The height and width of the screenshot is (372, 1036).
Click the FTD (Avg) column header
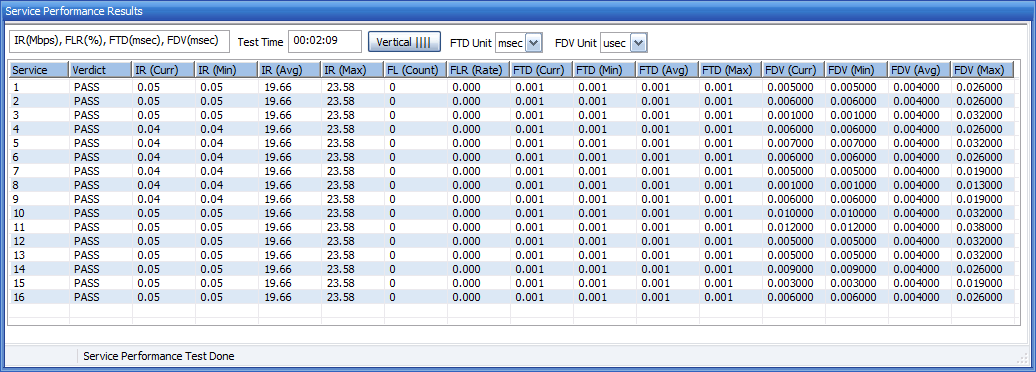[667, 69]
